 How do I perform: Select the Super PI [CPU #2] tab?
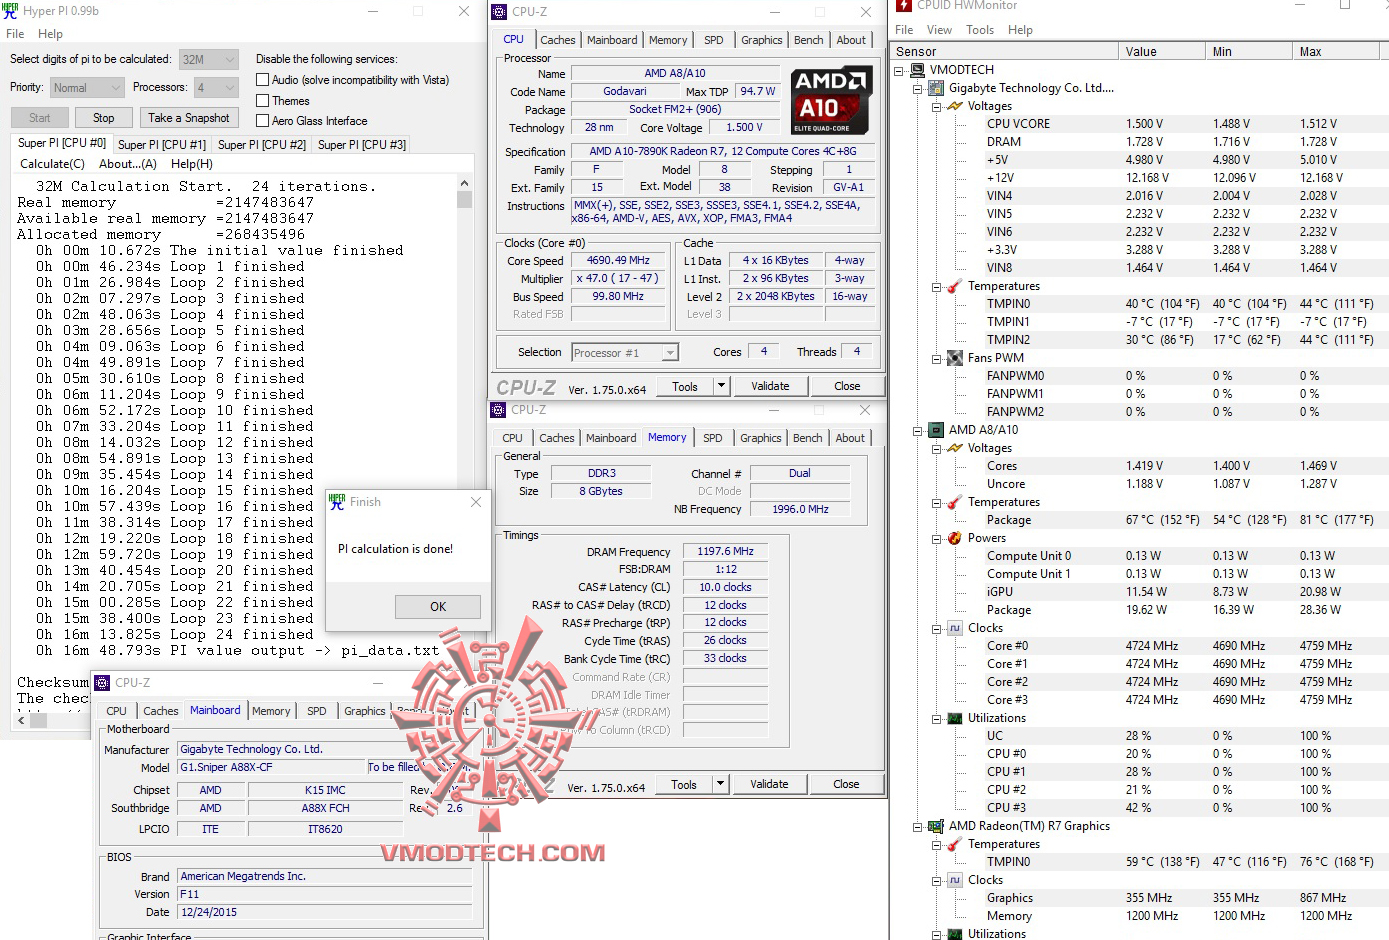click(x=262, y=145)
